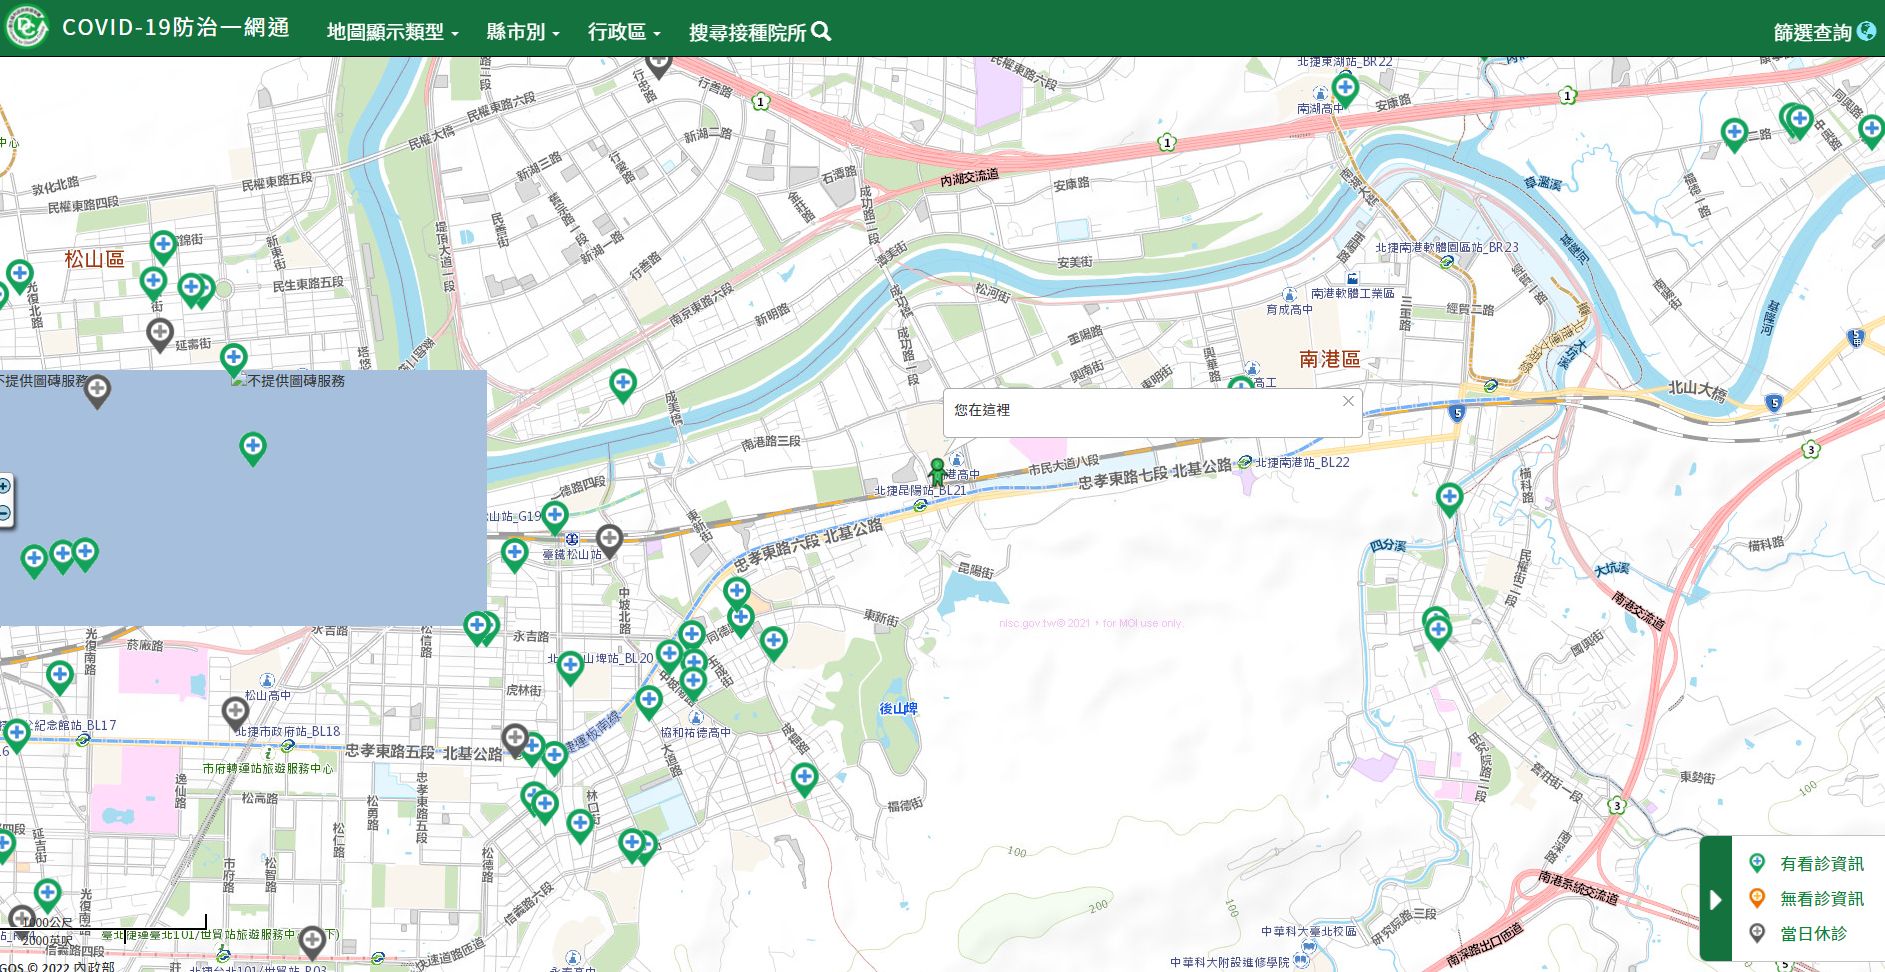This screenshot has height=972, width=1885.
Task: Select green marker at 北捷東湖站 BR22 area
Action: click(x=1345, y=89)
